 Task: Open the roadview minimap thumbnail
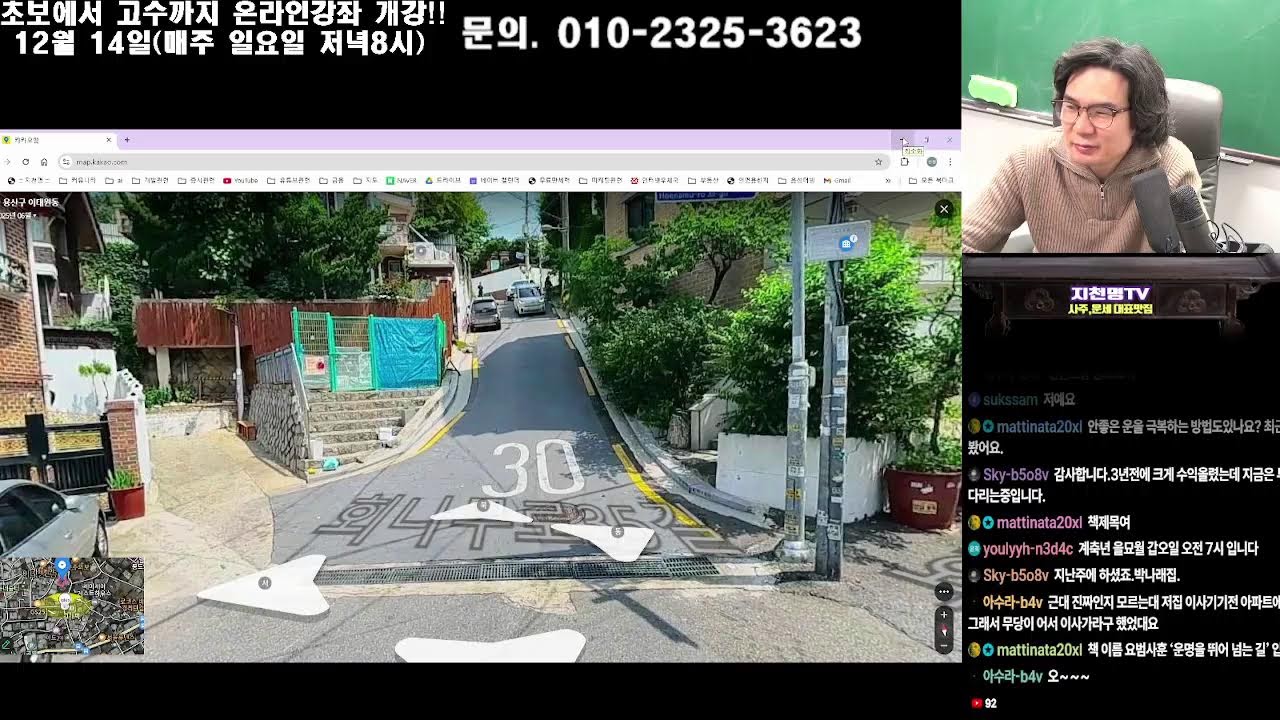click(72, 606)
